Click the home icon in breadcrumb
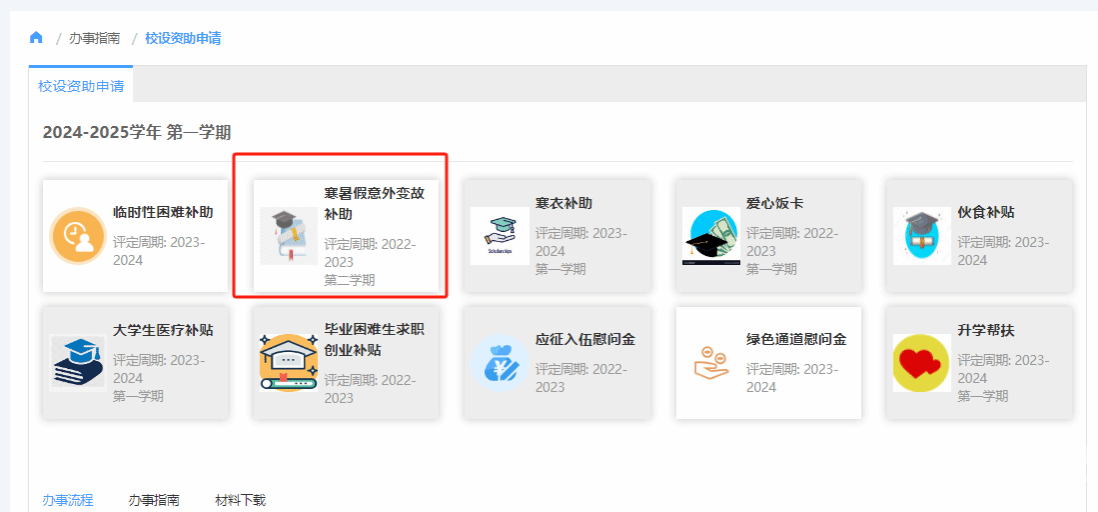Screen dimensions: 1098x512 36,38
